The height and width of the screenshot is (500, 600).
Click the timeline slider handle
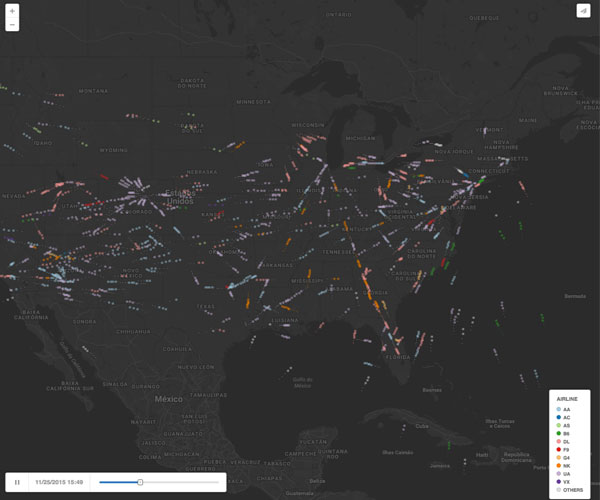click(x=140, y=482)
